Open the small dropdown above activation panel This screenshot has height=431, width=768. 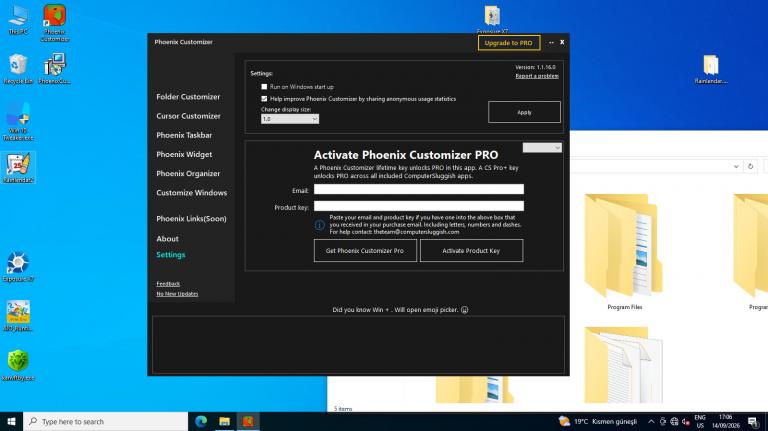coord(542,147)
